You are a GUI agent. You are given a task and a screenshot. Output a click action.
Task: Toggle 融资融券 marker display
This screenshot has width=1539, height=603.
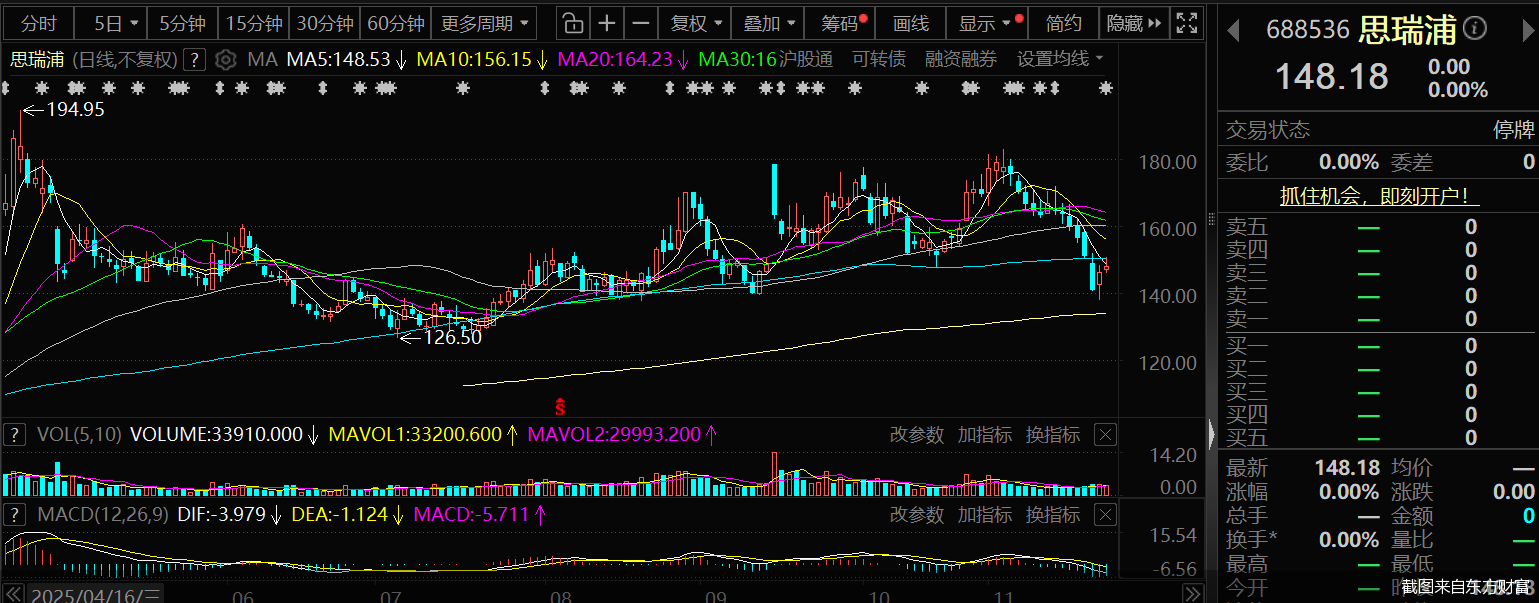961,60
